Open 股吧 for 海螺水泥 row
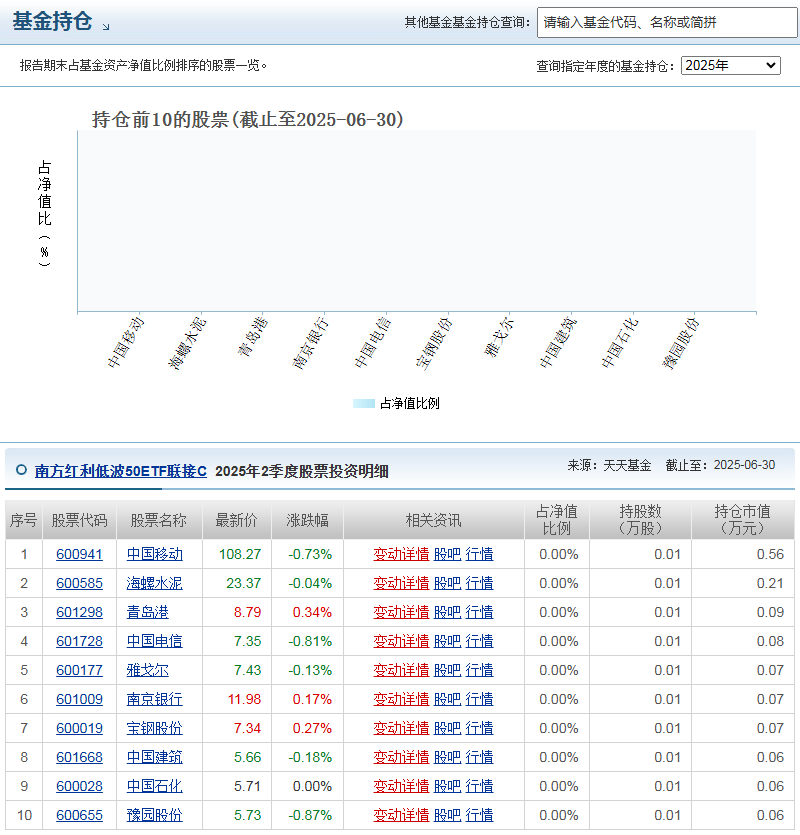800x835 pixels. tap(447, 583)
